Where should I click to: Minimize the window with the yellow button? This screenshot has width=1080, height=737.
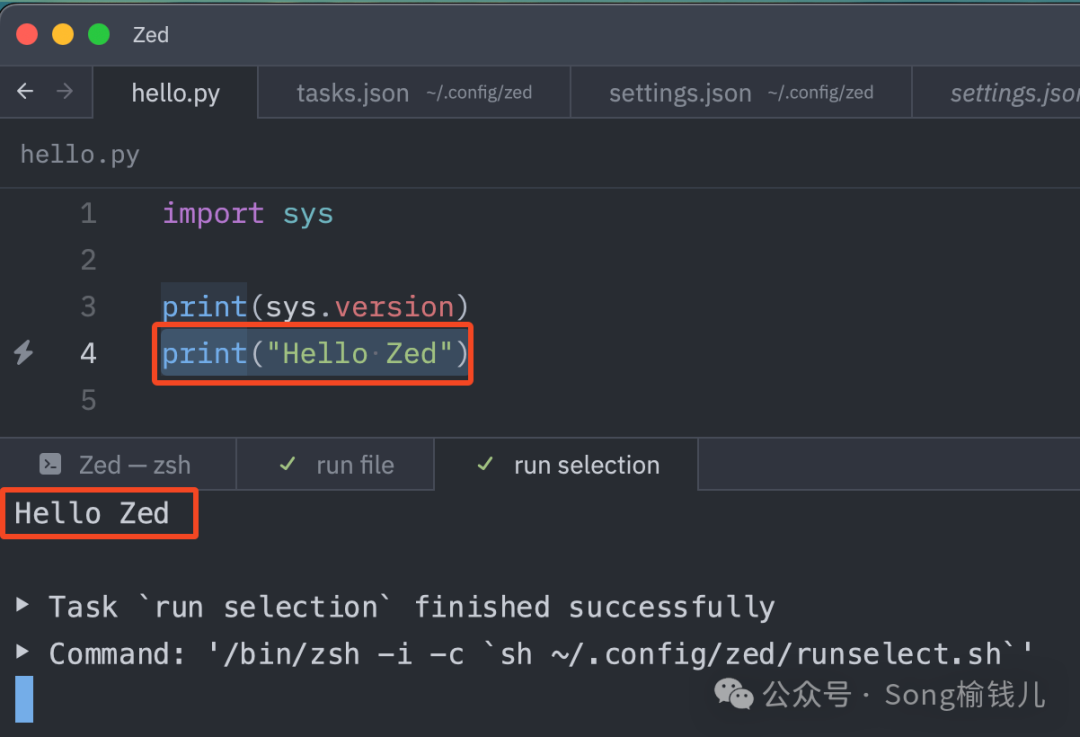tap(63, 34)
